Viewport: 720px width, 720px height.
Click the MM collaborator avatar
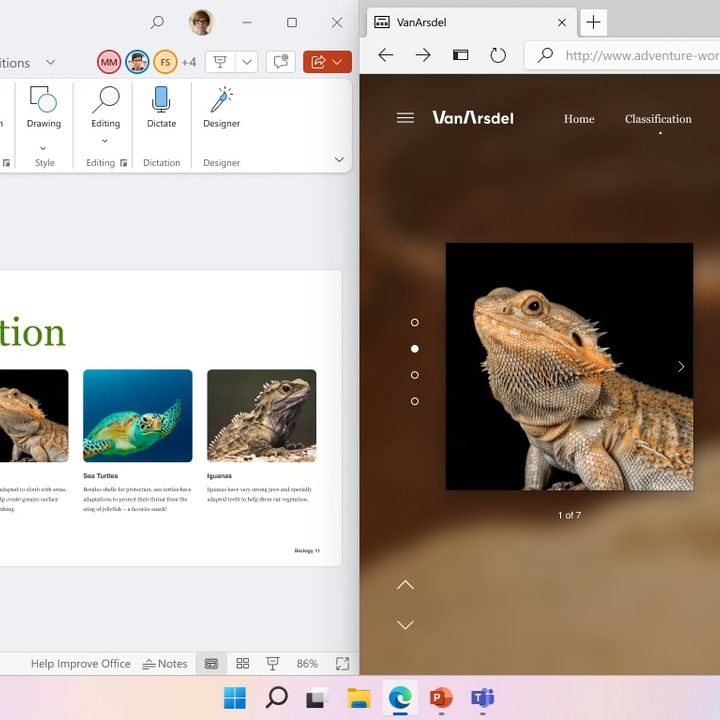click(x=109, y=62)
